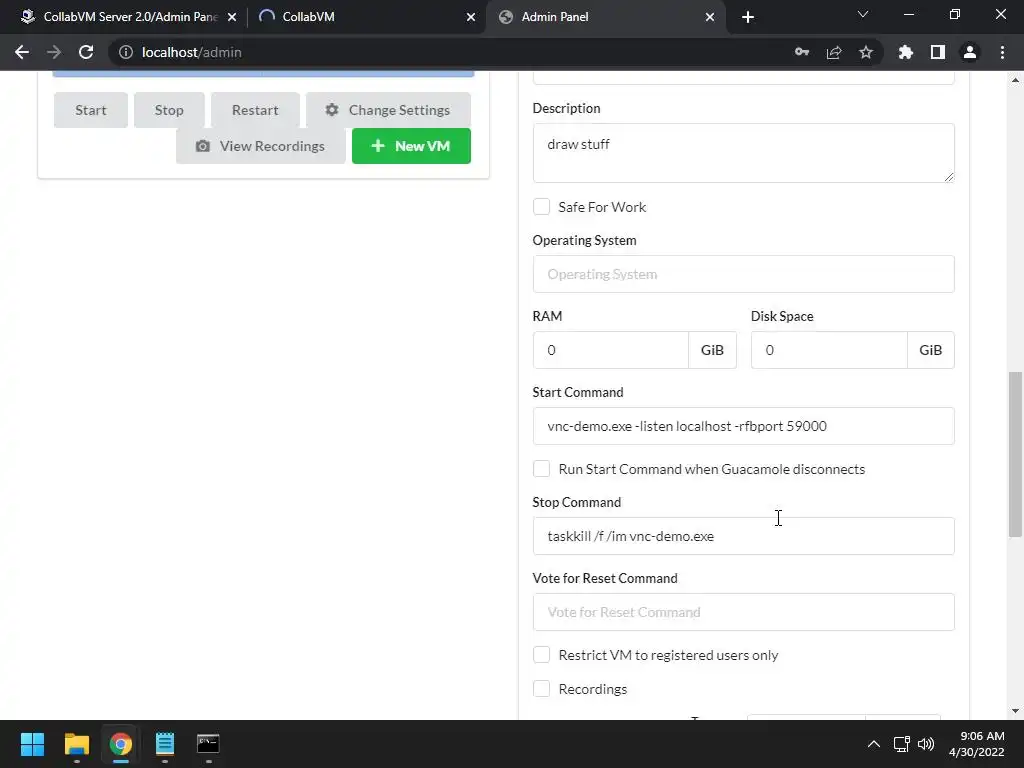Click the Disk Space value field

(829, 350)
